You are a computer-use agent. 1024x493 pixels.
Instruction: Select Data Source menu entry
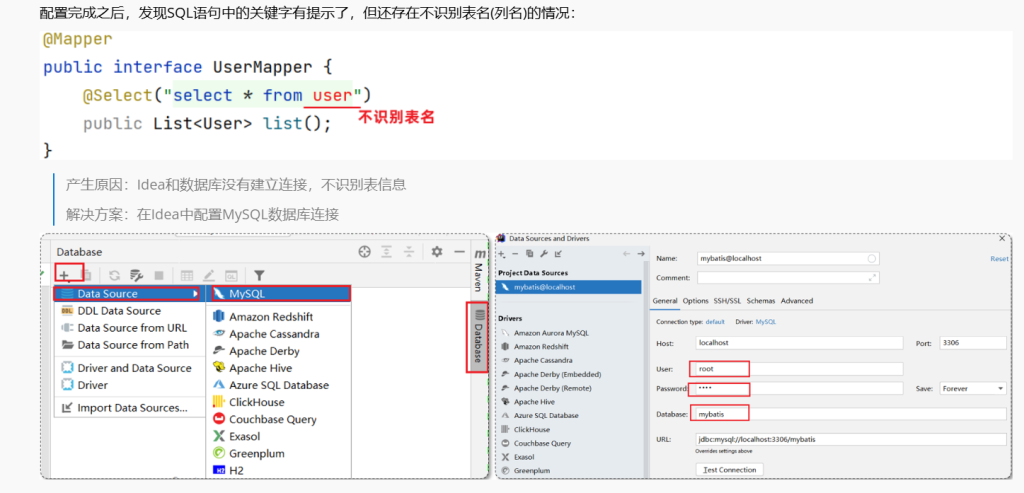click(x=127, y=294)
